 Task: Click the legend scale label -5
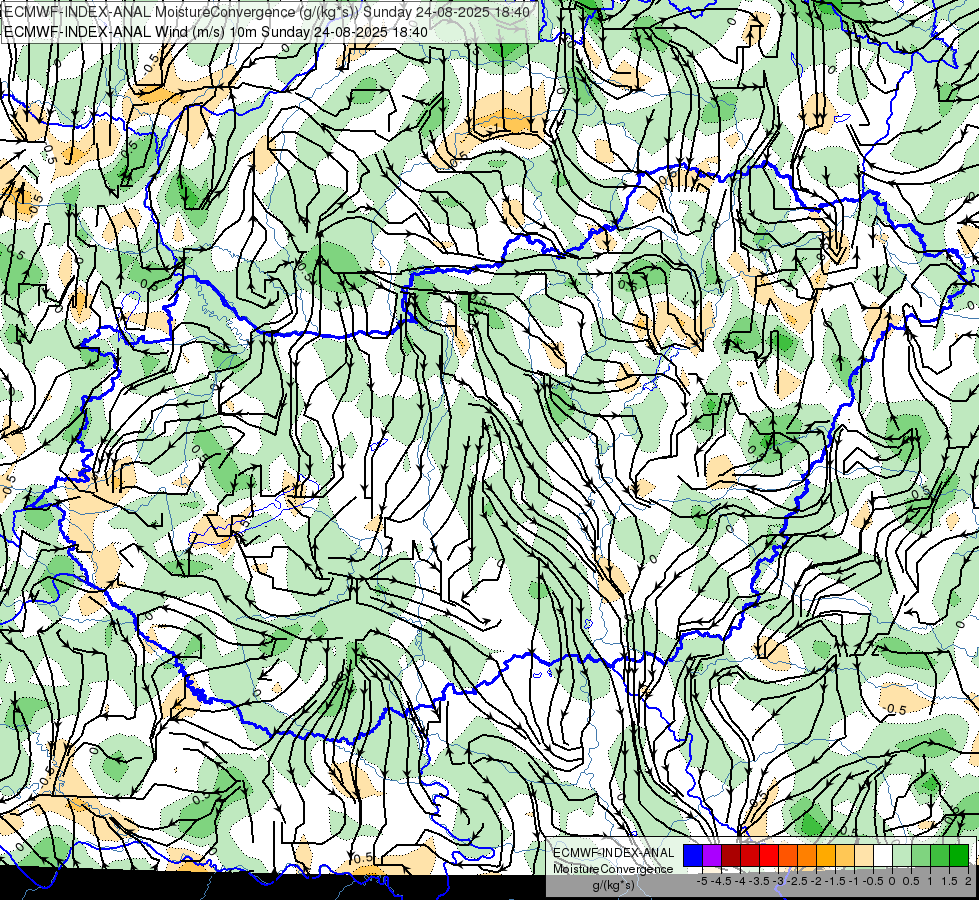click(702, 881)
